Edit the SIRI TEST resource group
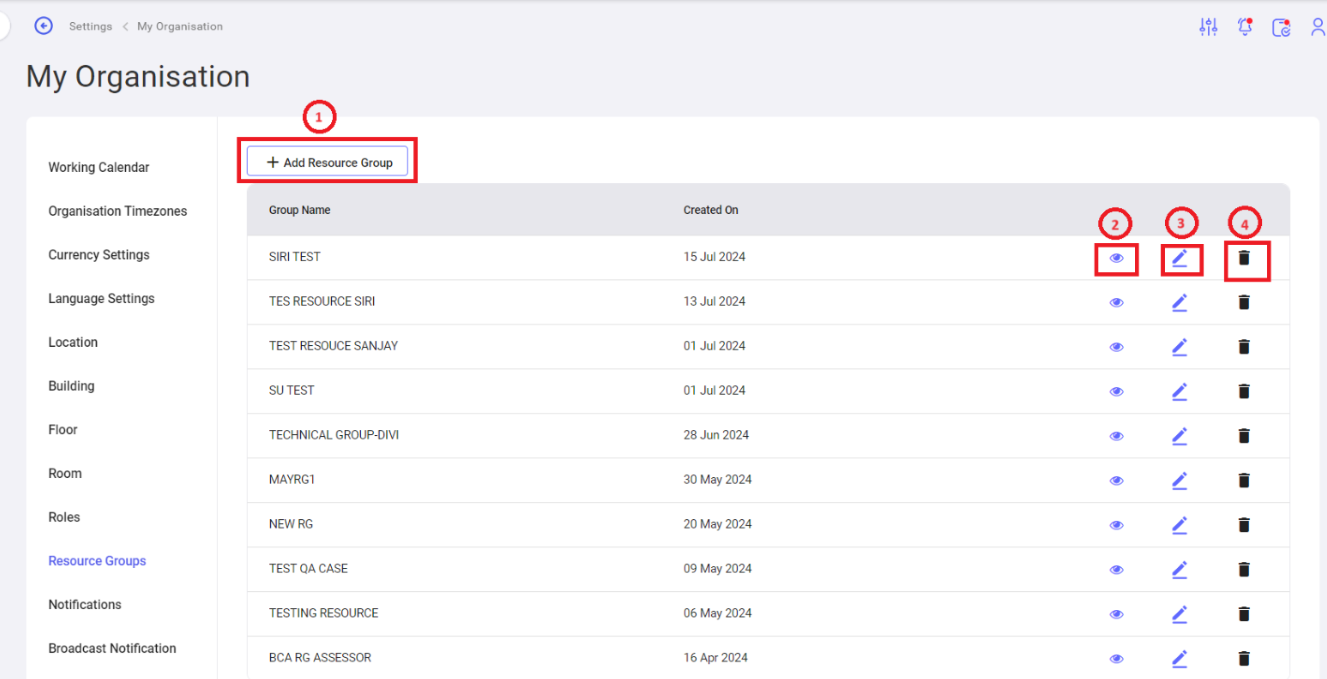 (1180, 258)
